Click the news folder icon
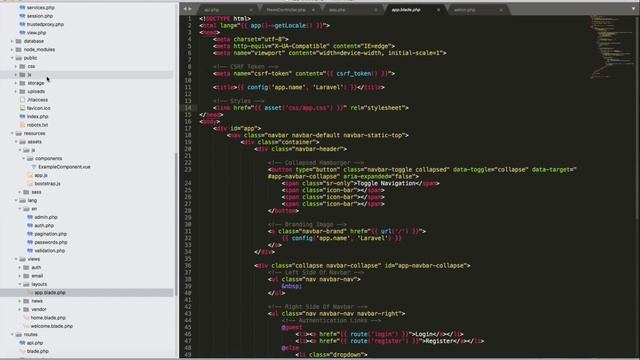Viewport: 640px width, 360px height. click(26, 301)
